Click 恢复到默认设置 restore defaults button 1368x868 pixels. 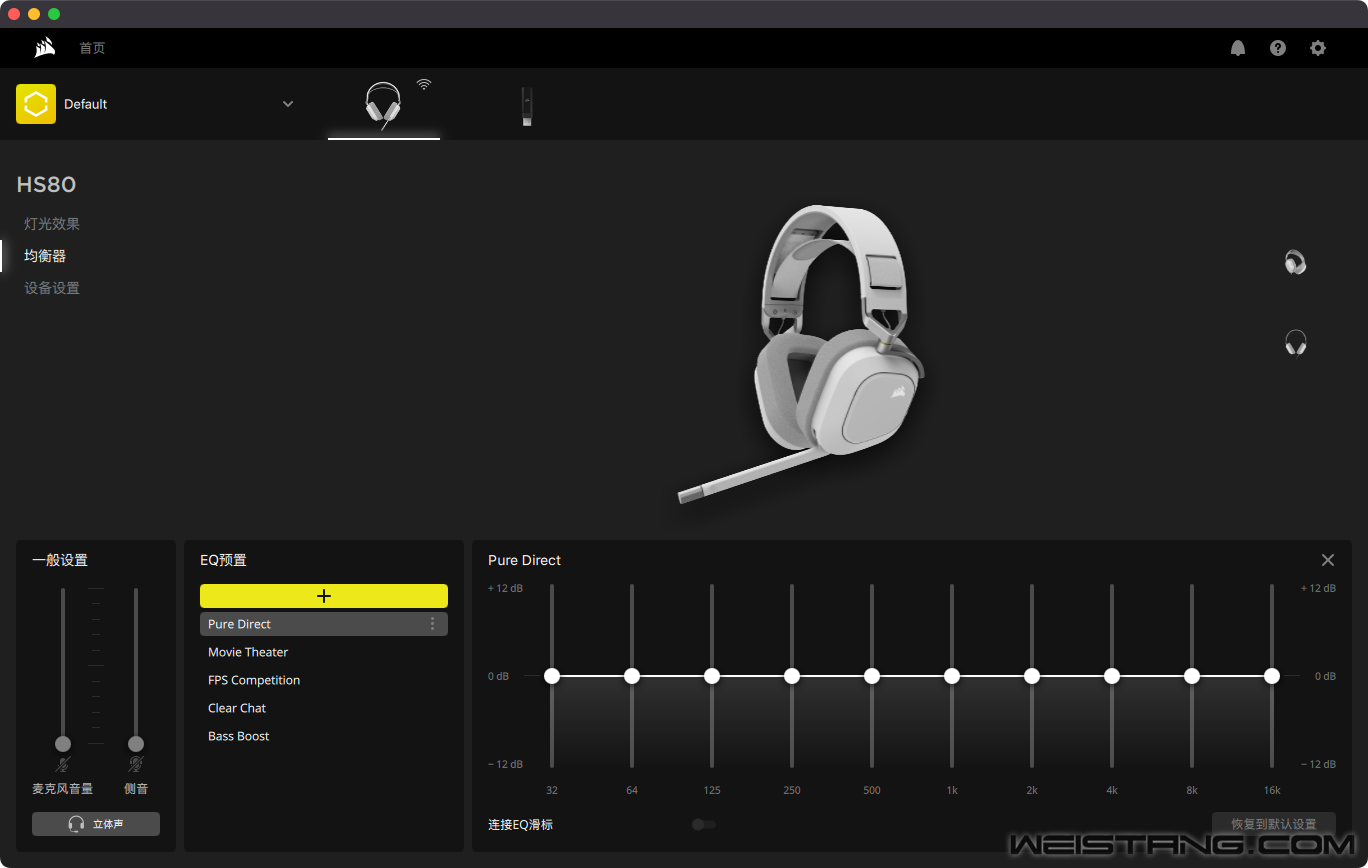click(1274, 824)
